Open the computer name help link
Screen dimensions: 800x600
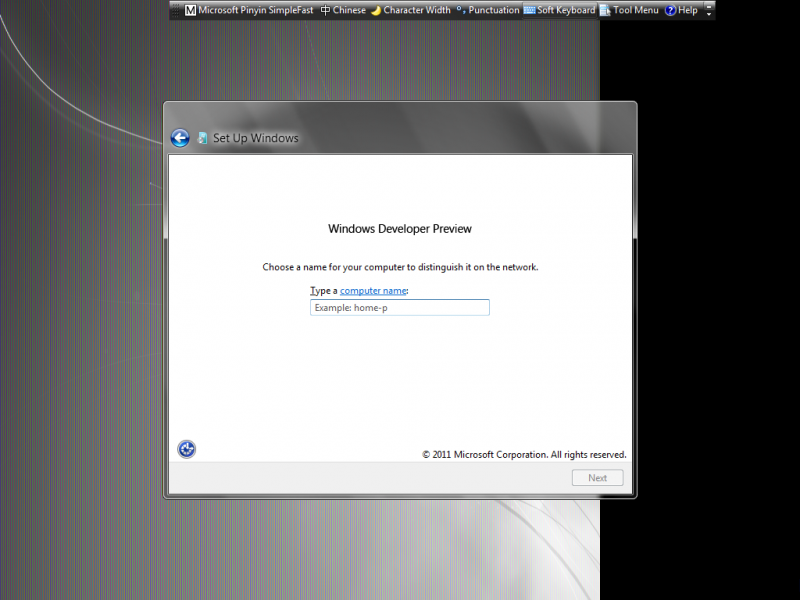coord(373,291)
